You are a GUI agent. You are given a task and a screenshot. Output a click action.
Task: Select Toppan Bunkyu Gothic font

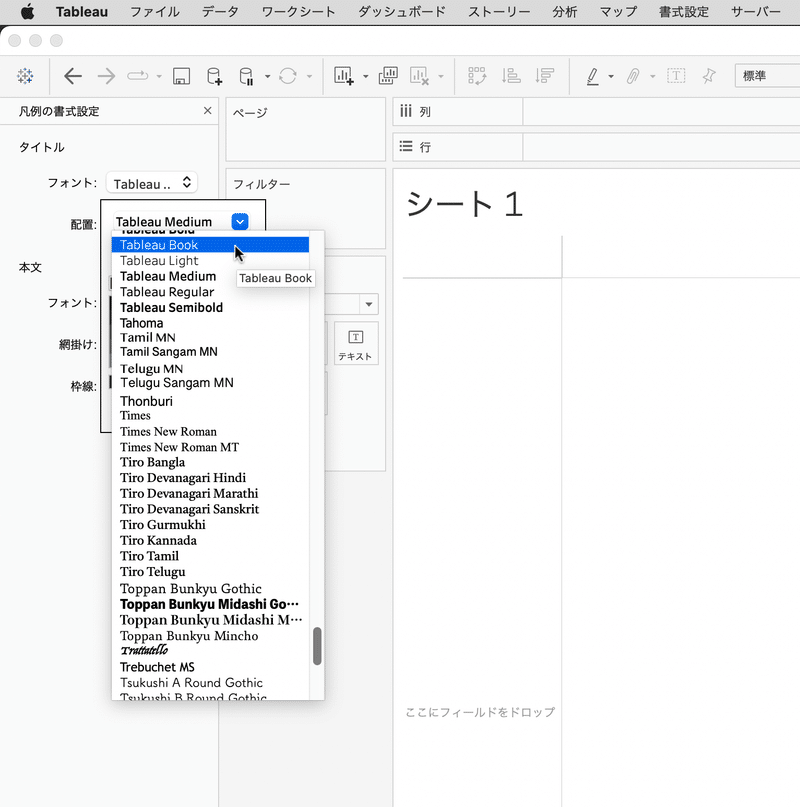point(210,589)
